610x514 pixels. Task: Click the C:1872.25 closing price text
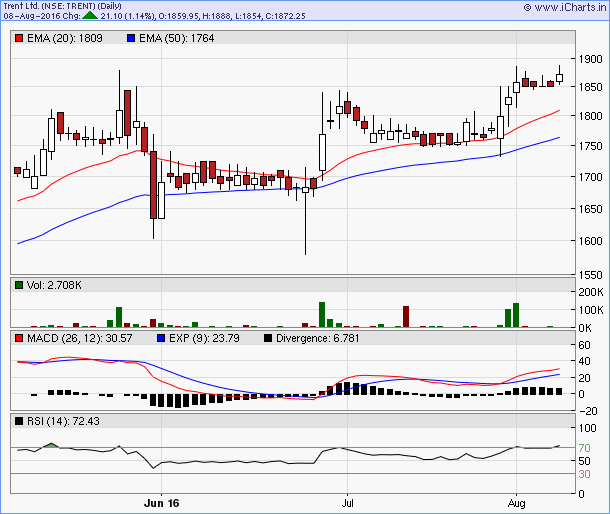click(285, 16)
